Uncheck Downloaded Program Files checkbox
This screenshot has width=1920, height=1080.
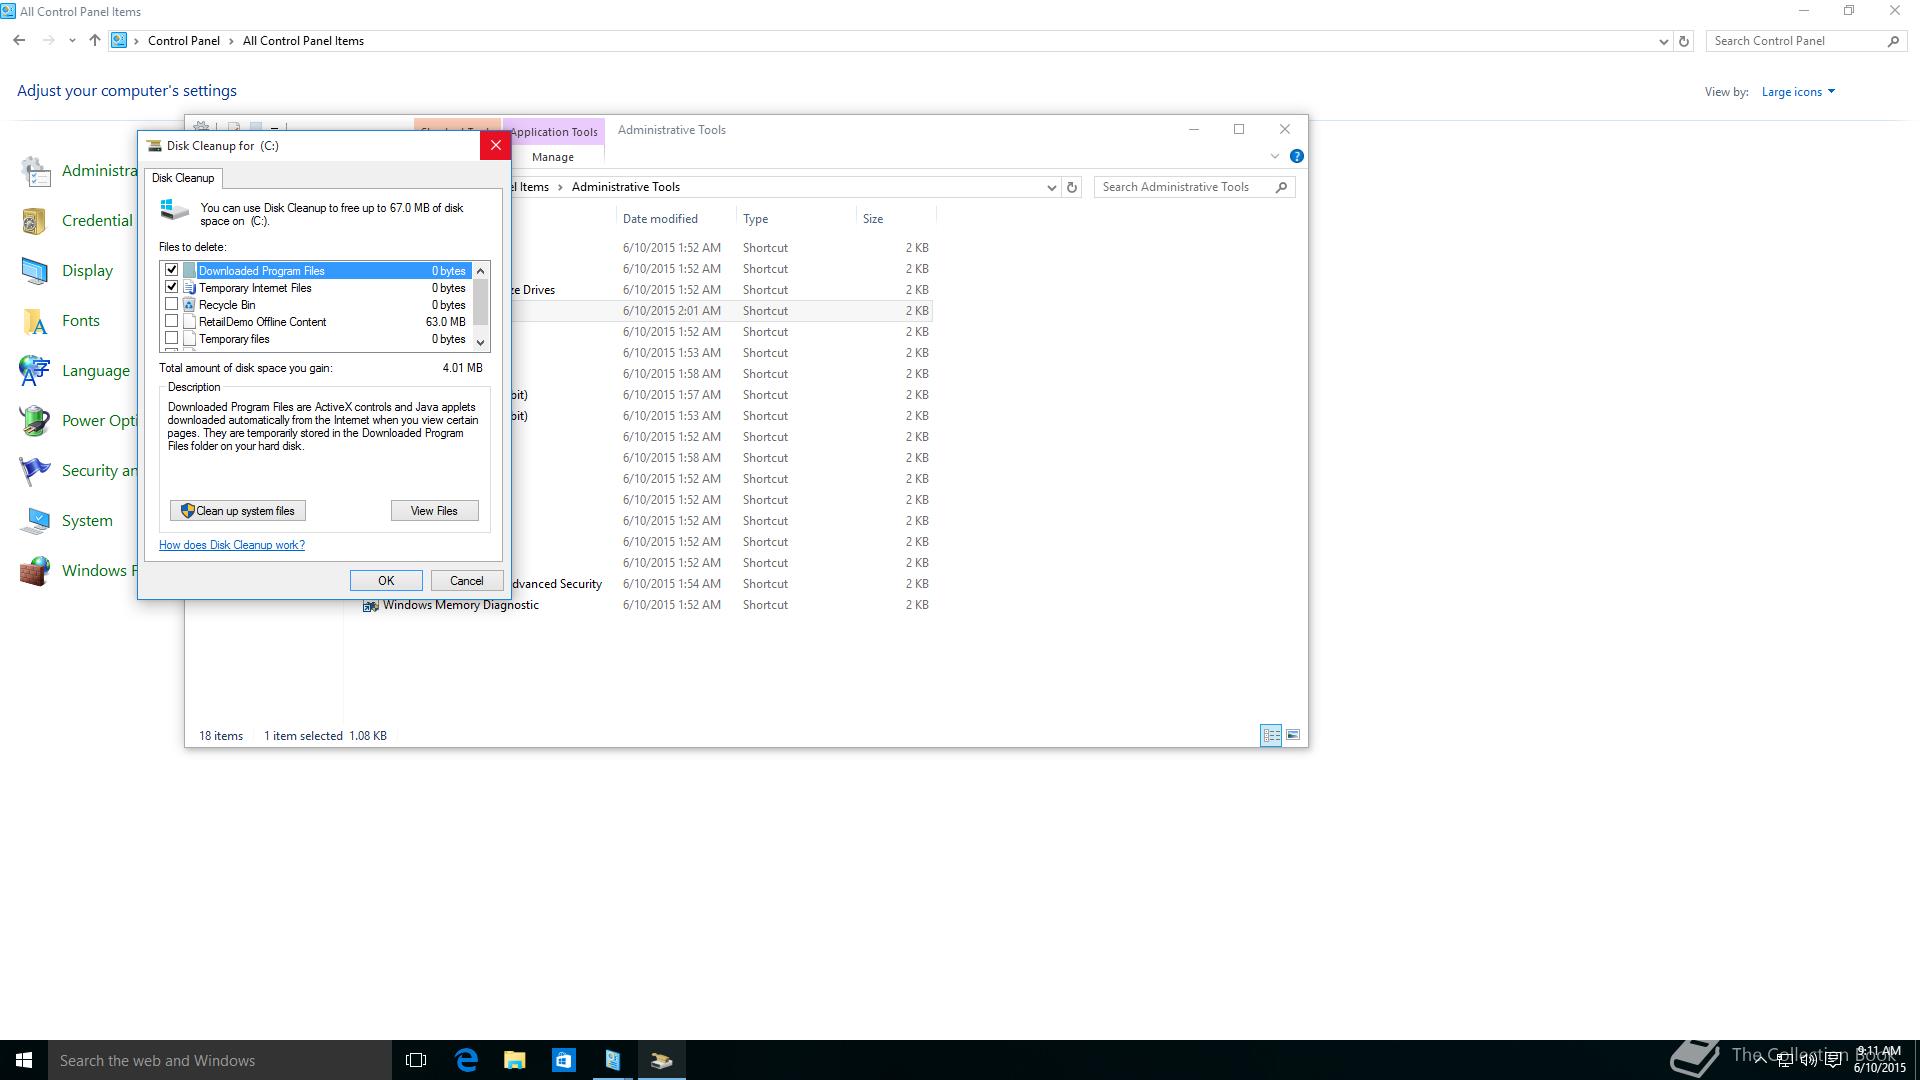coord(172,270)
